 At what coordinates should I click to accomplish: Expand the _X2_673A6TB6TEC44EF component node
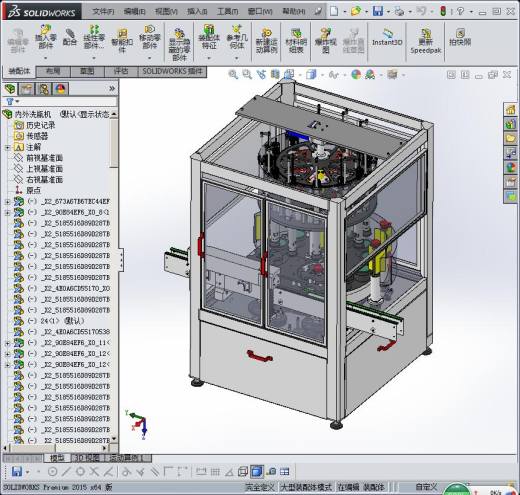coord(7,201)
